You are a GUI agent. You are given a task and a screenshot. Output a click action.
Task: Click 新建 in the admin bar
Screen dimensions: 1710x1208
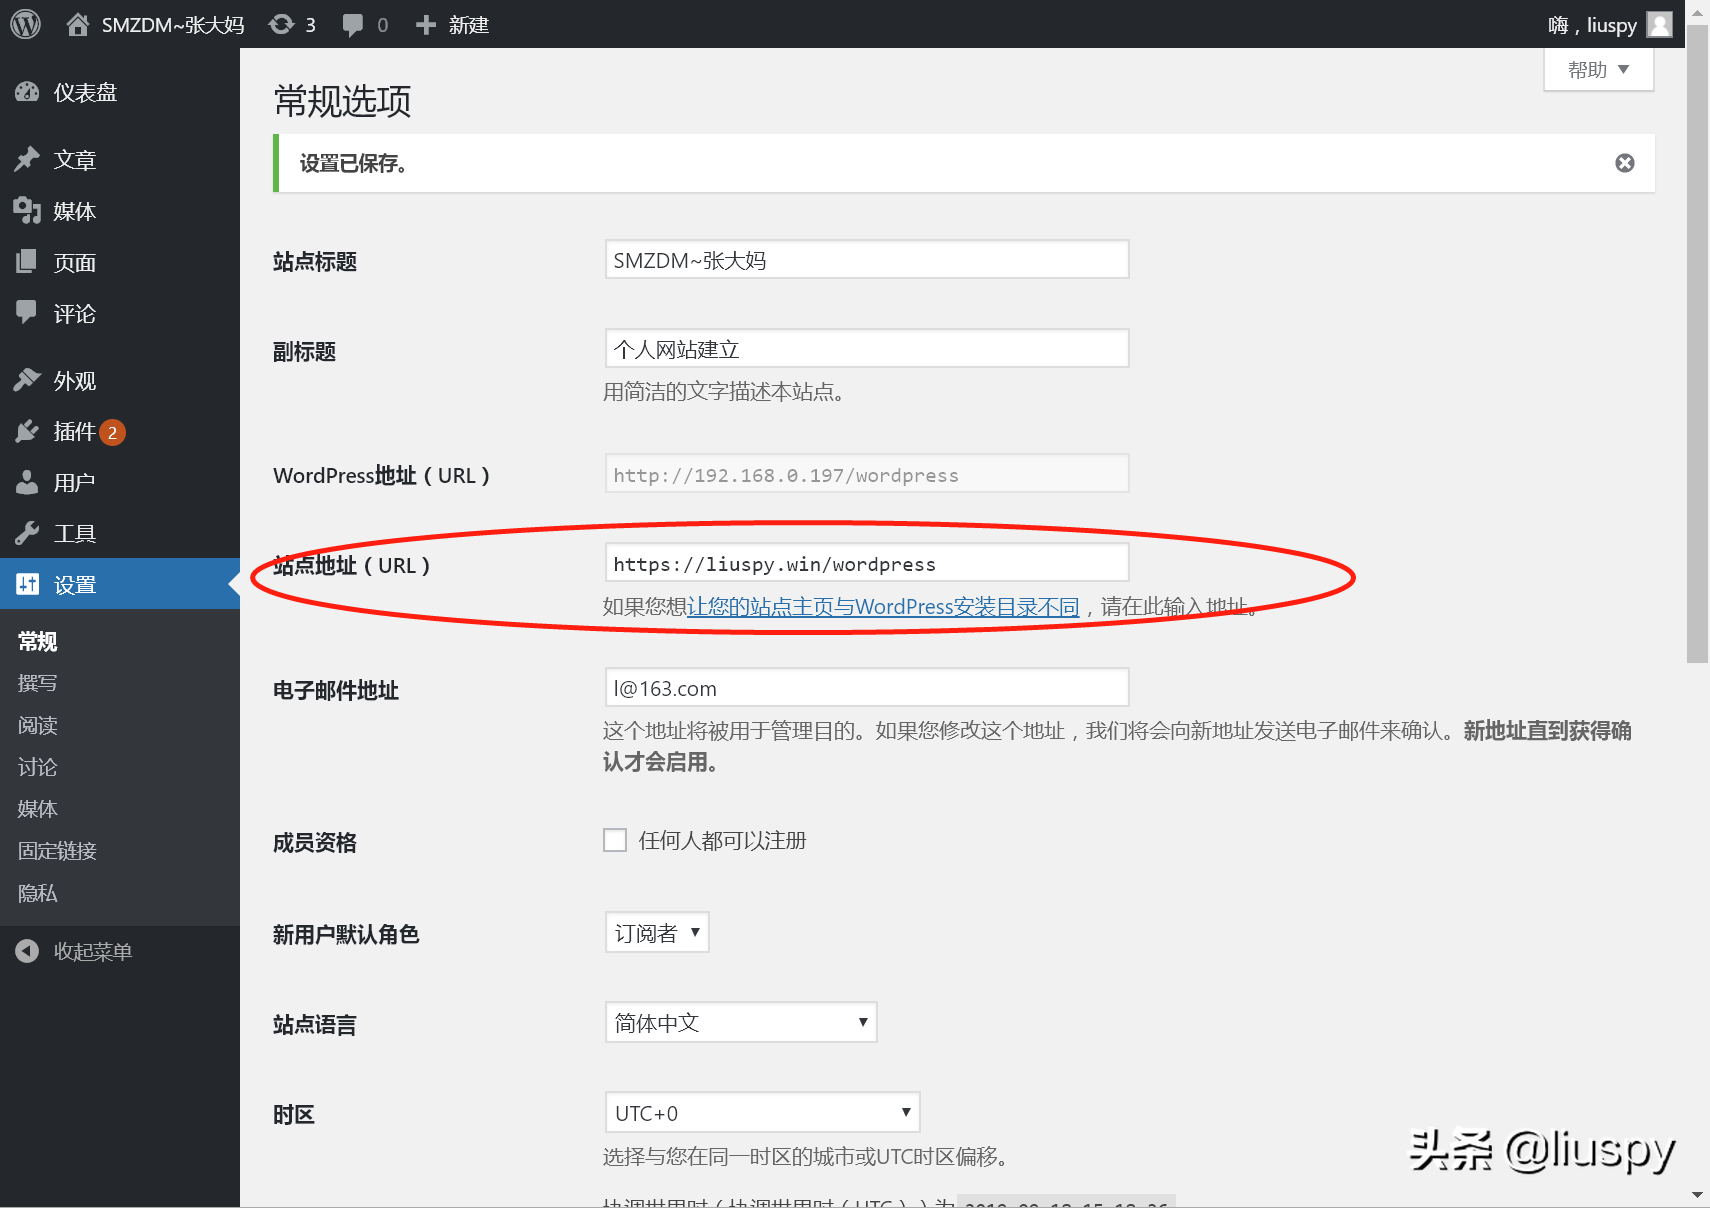(453, 24)
